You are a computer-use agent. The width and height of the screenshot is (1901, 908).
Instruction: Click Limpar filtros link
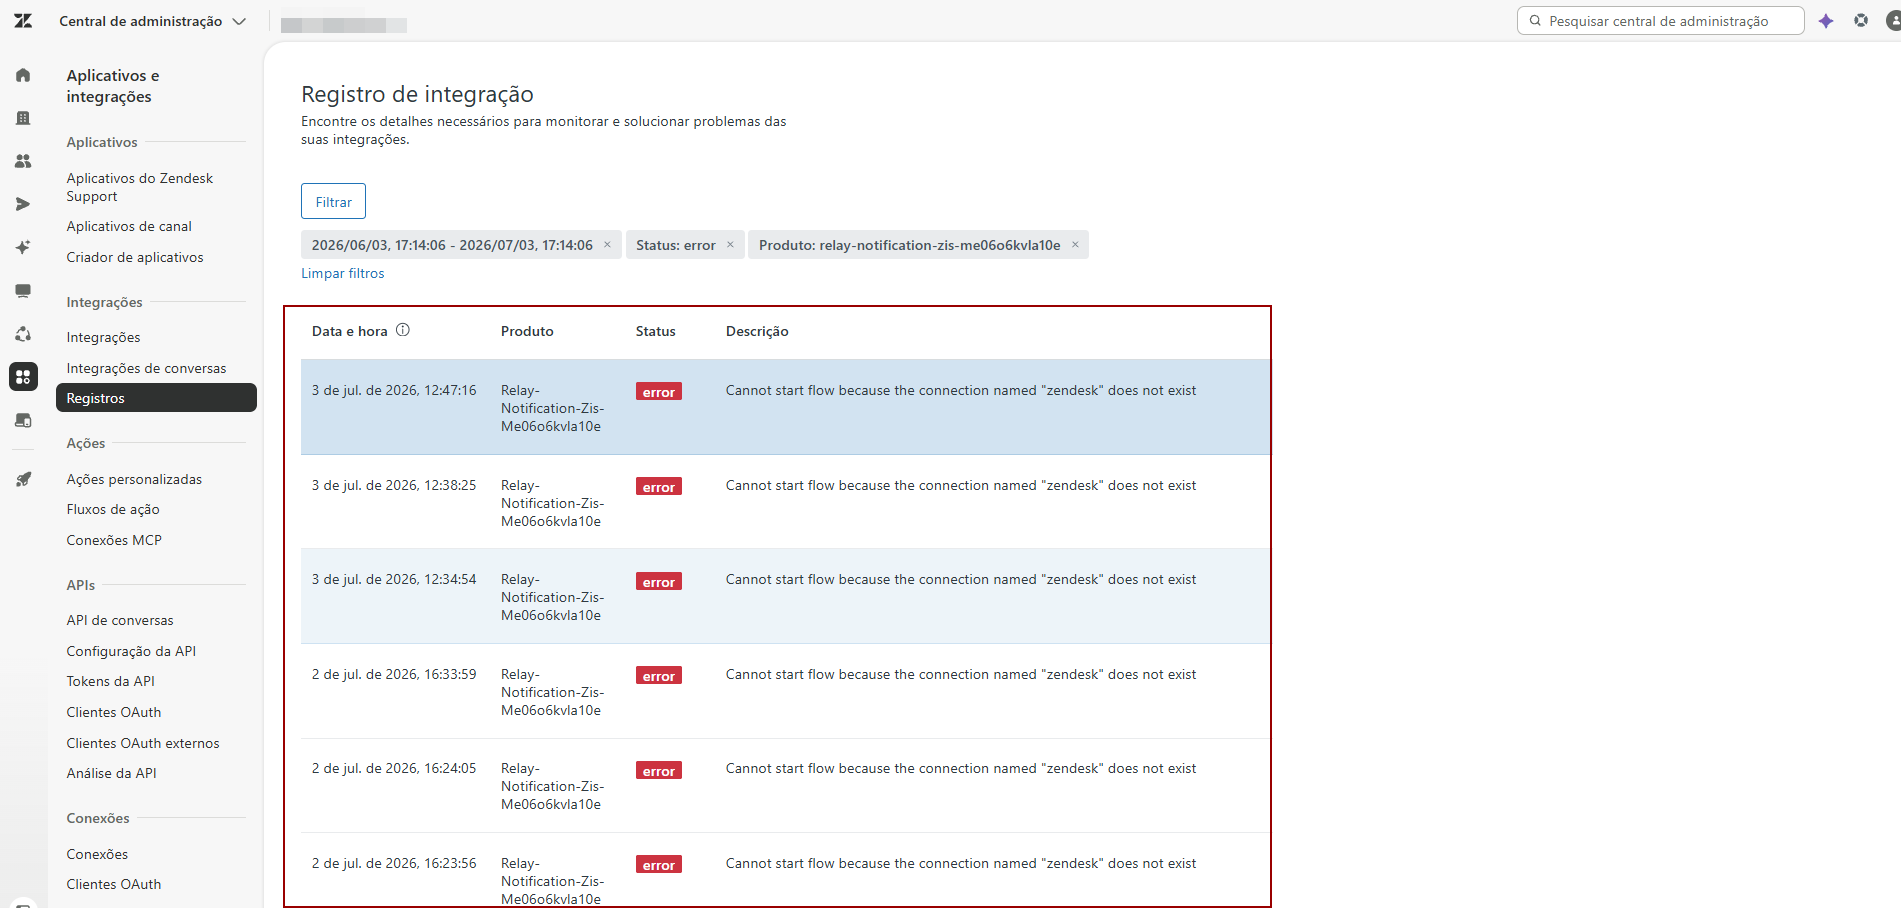tap(343, 273)
